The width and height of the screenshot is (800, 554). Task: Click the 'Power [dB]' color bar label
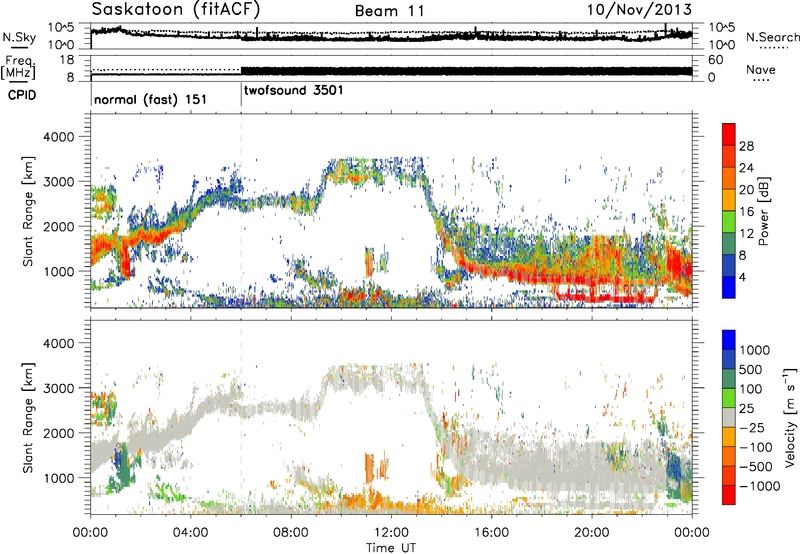(764, 211)
